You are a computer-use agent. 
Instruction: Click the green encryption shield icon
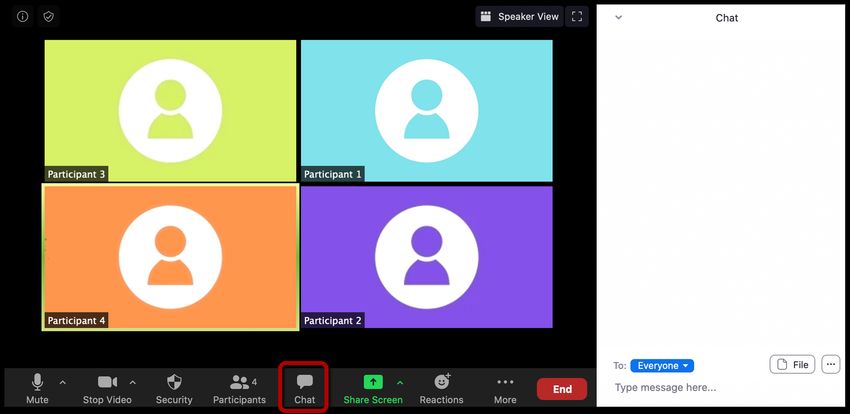(49, 16)
